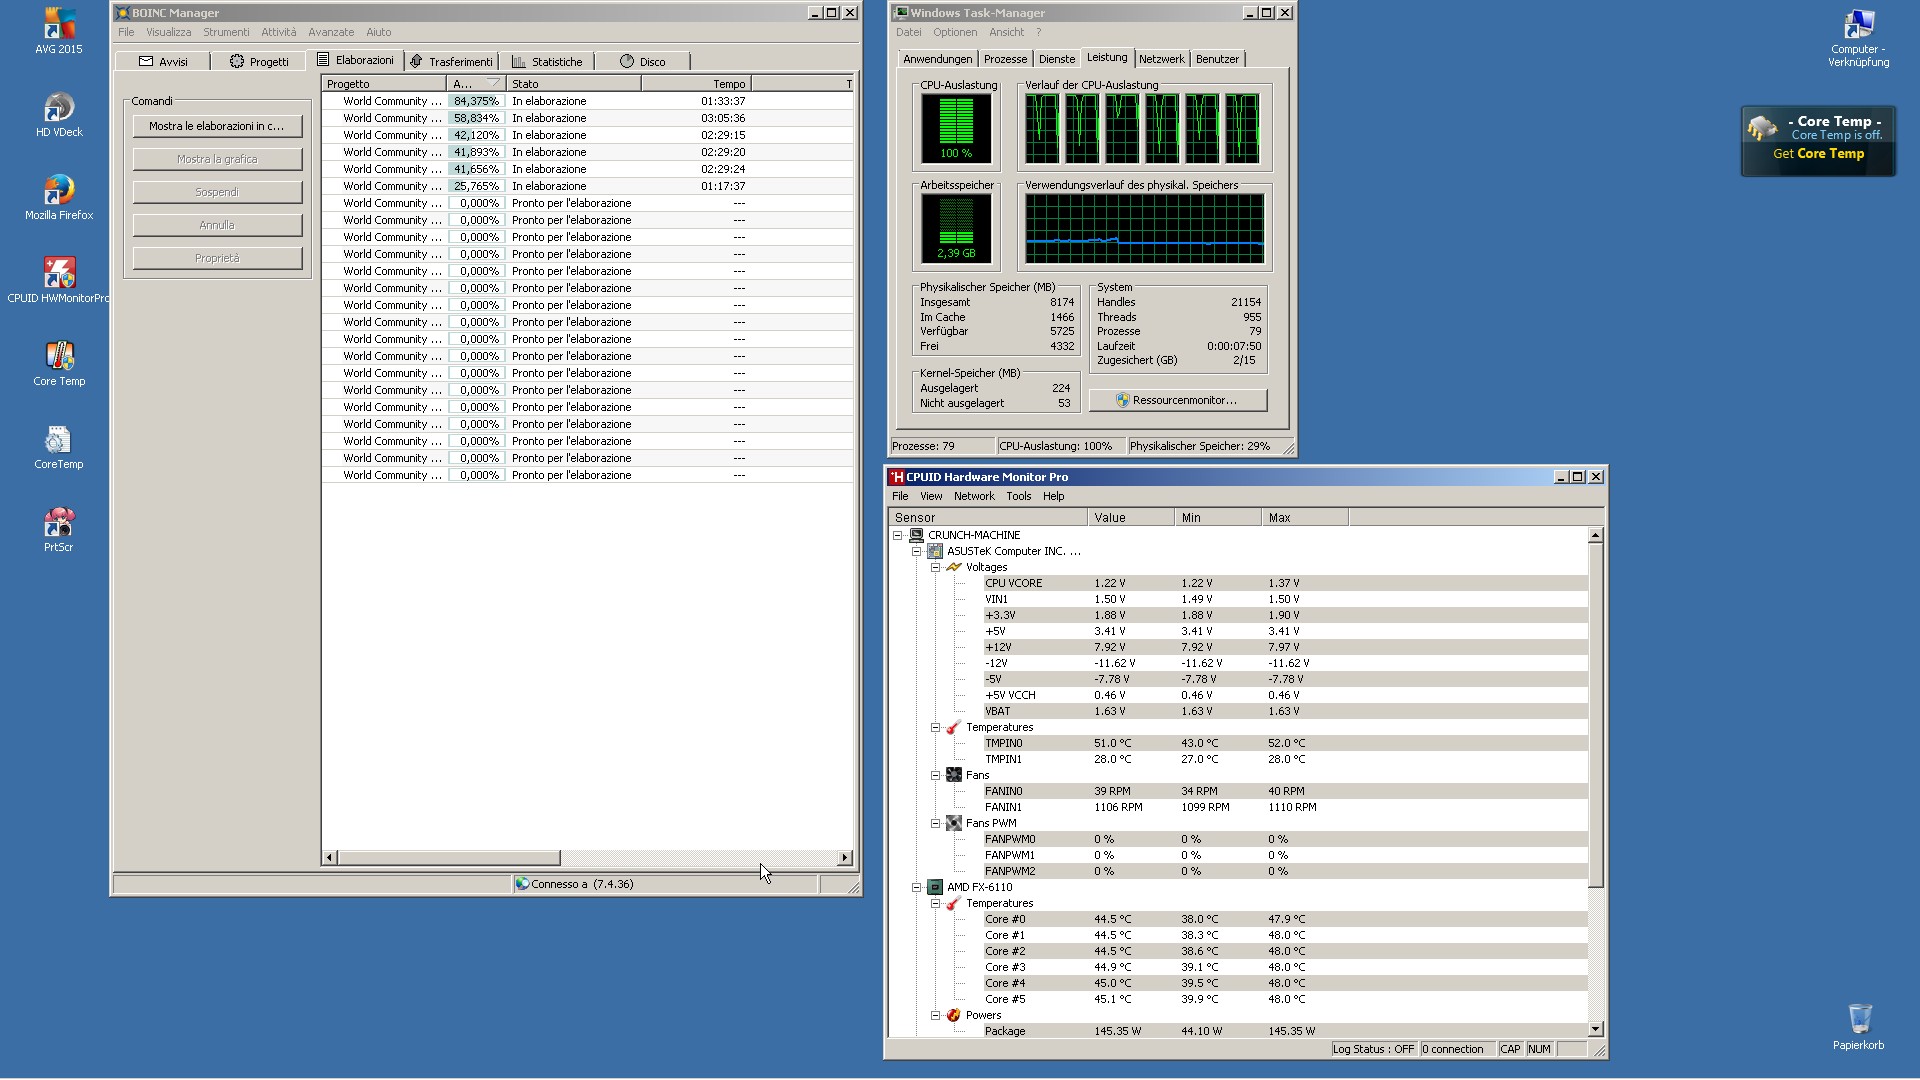Viewport: 1920px width, 1080px height.
Task: Click the Task-Manager title bar icon
Action: tap(901, 13)
